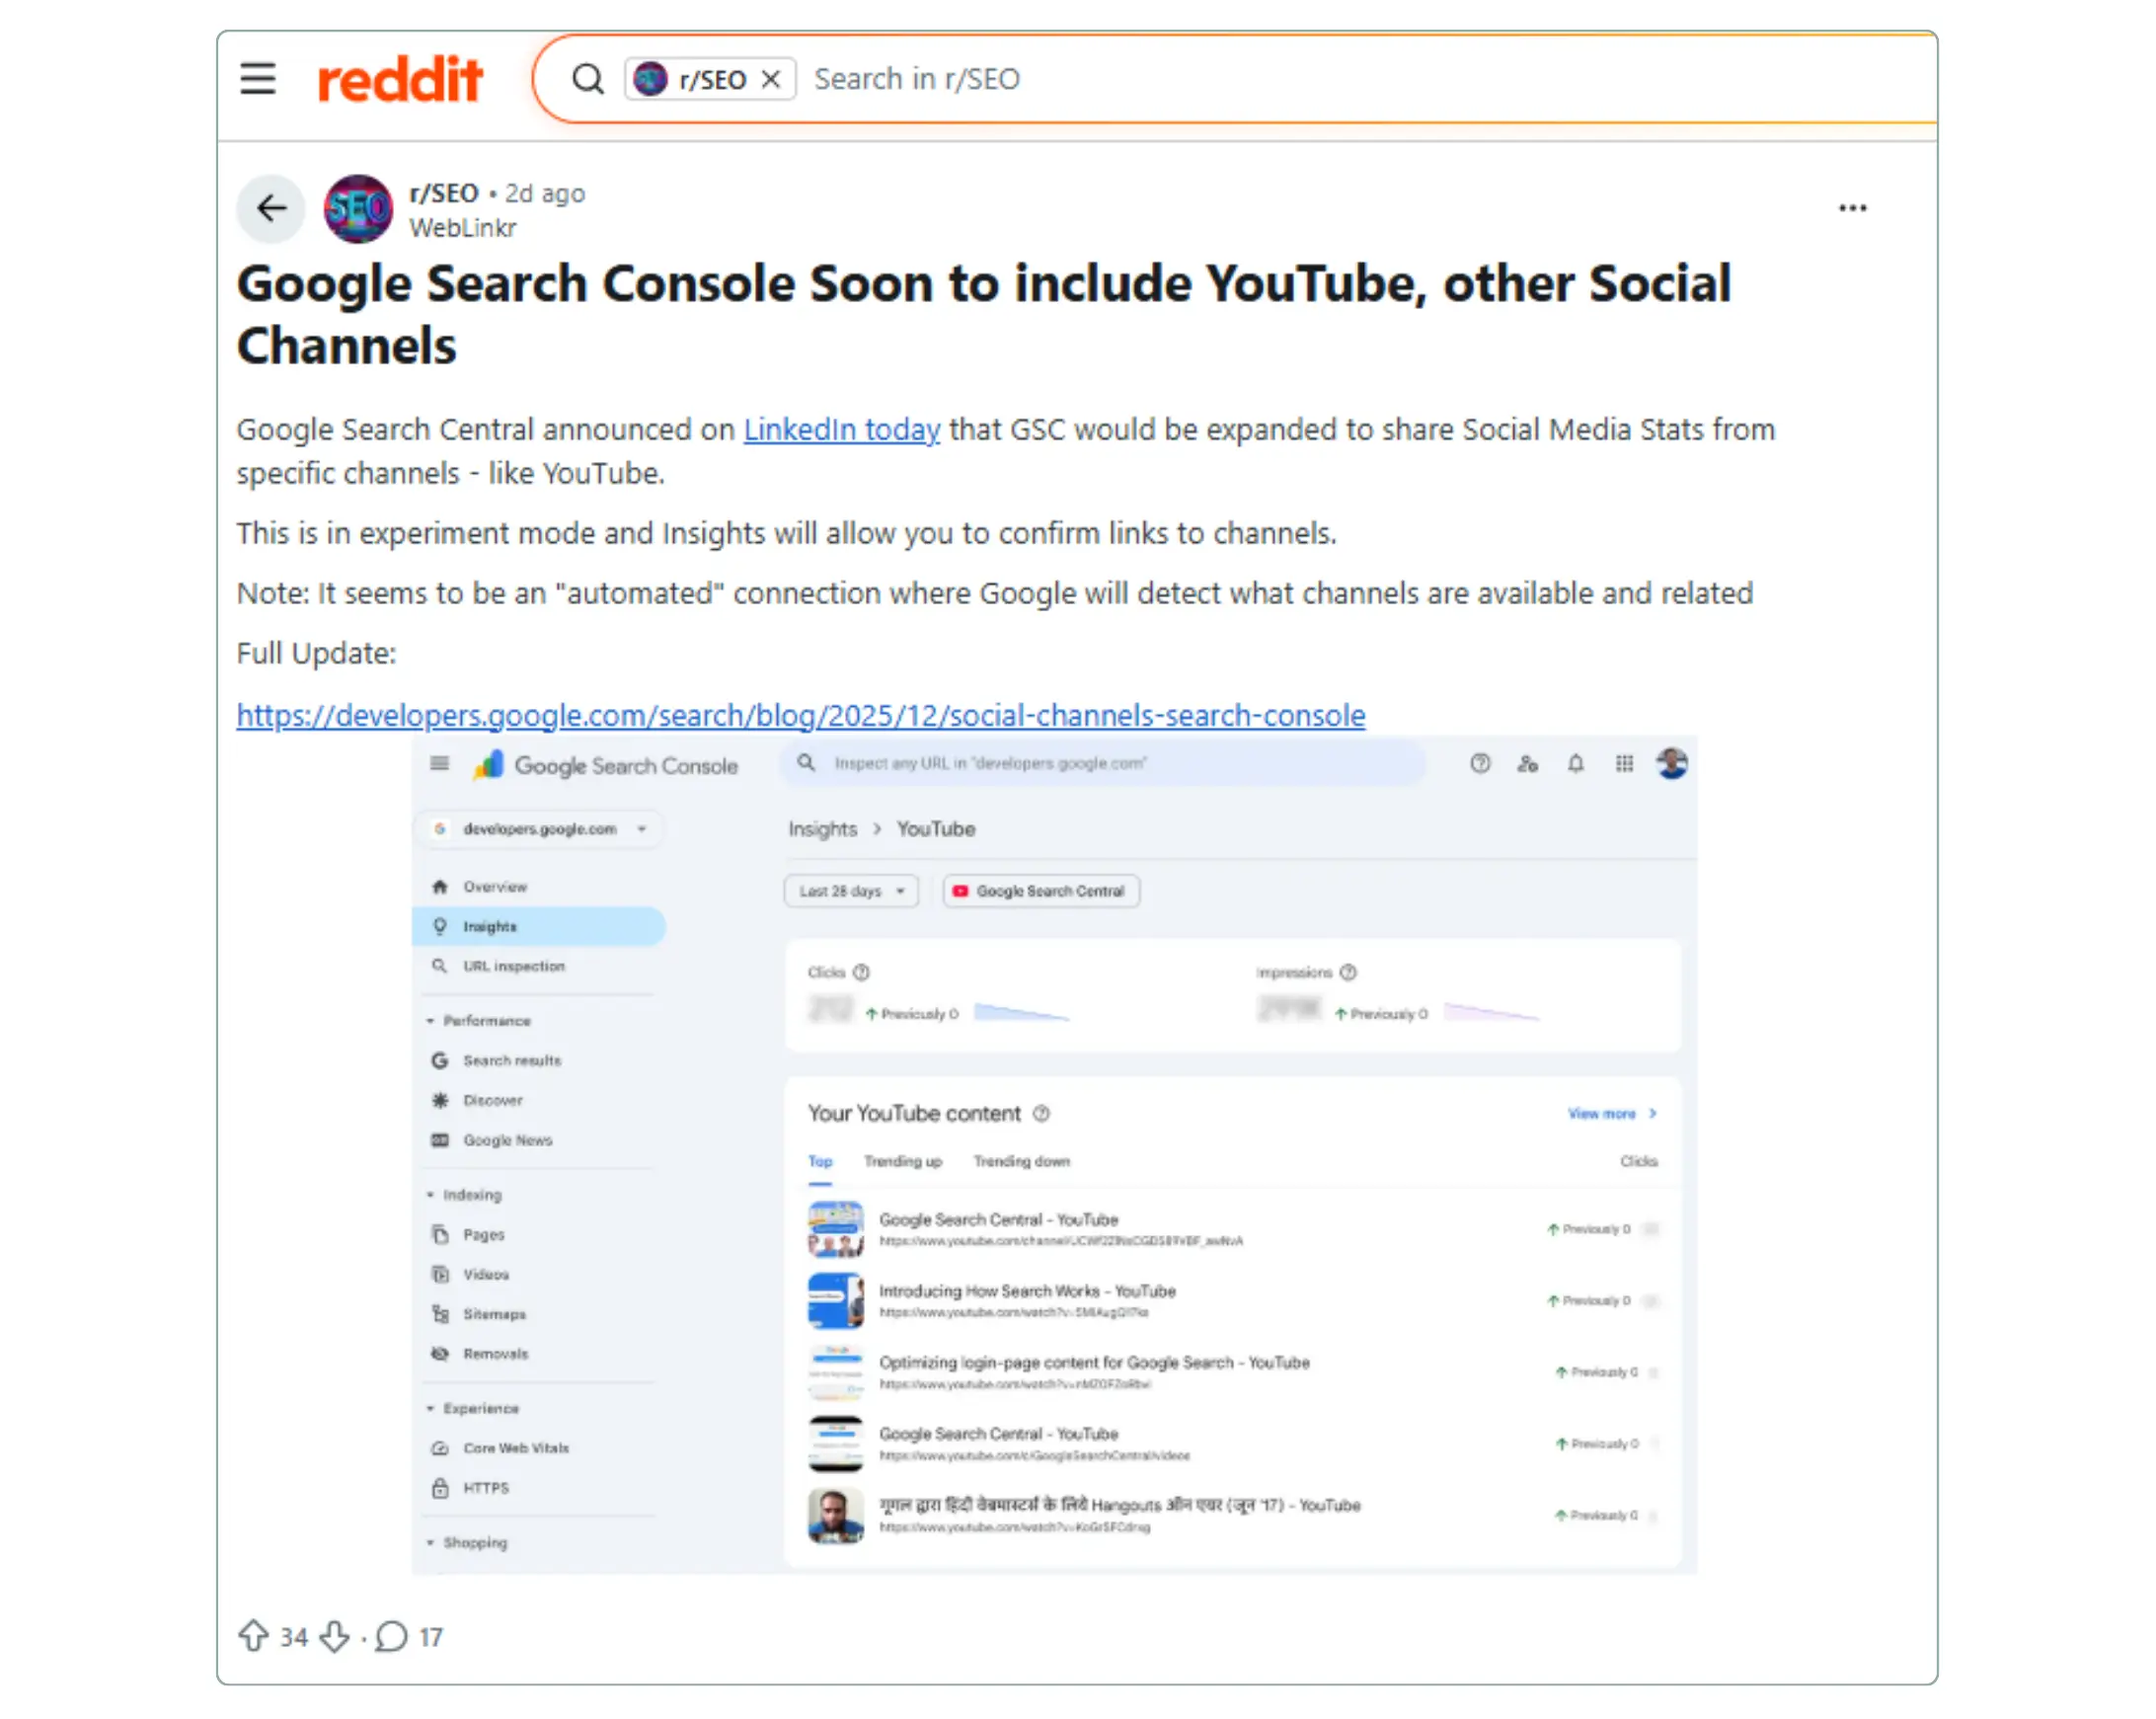
Task: Select the Trending up tab
Action: [x=902, y=1161]
